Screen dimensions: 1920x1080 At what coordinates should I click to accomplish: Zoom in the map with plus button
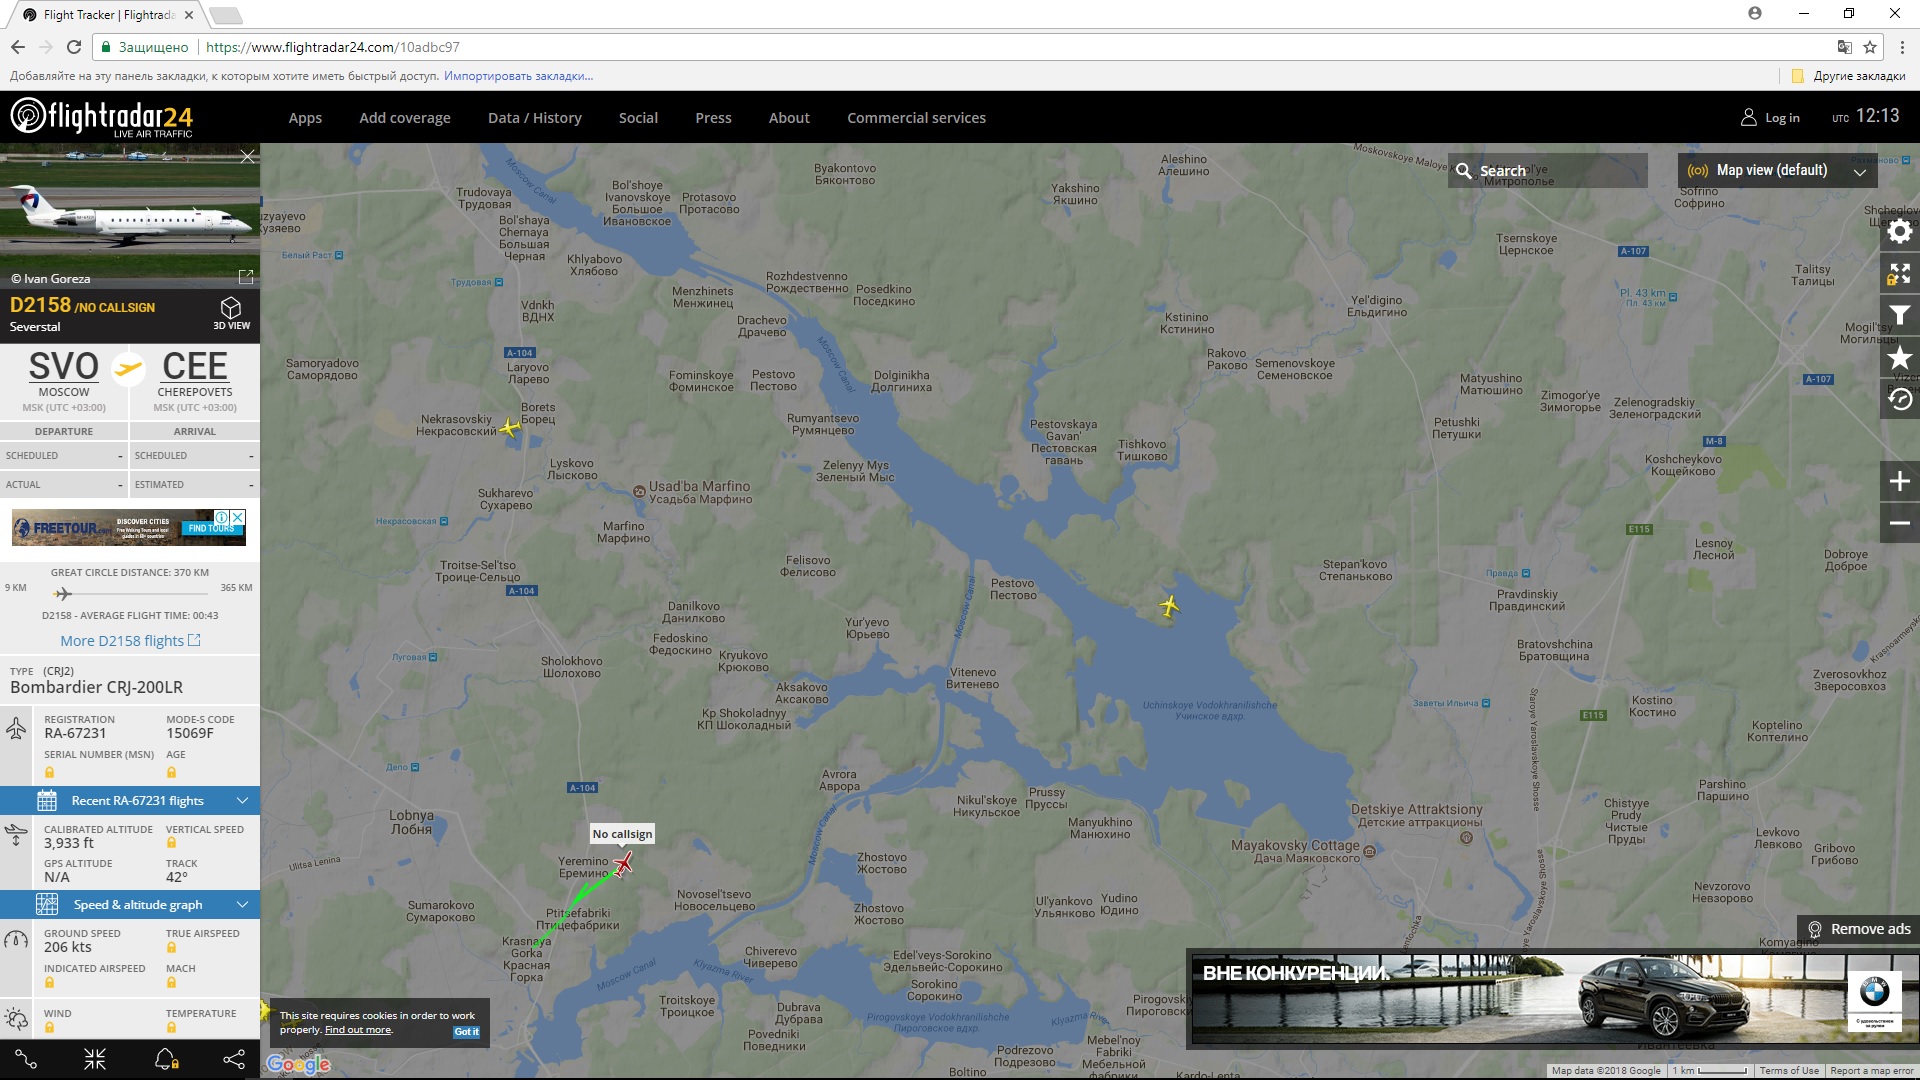(1899, 481)
